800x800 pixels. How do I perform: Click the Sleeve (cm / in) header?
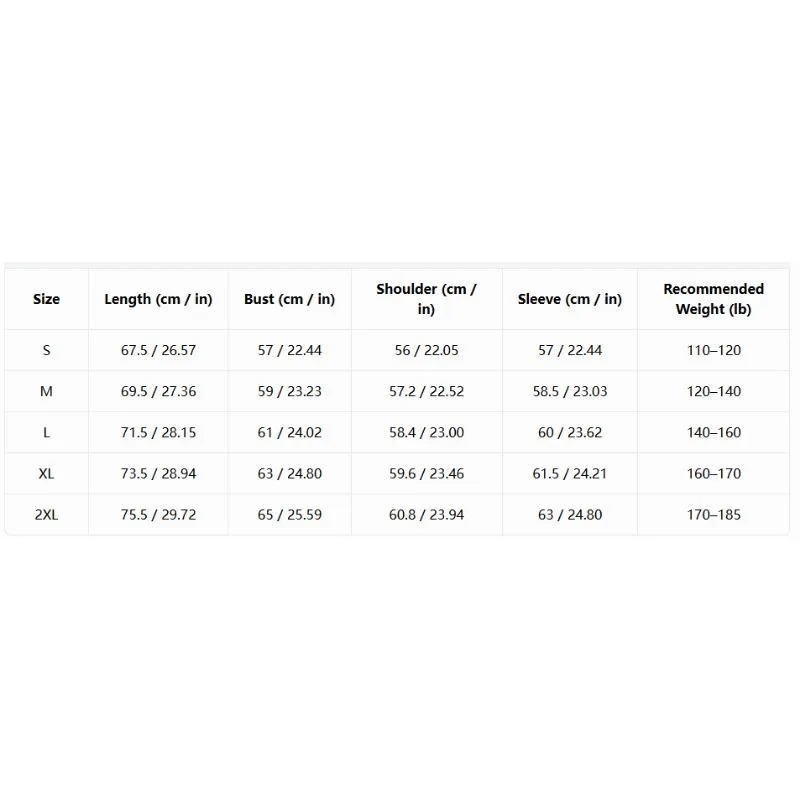[x=570, y=299]
